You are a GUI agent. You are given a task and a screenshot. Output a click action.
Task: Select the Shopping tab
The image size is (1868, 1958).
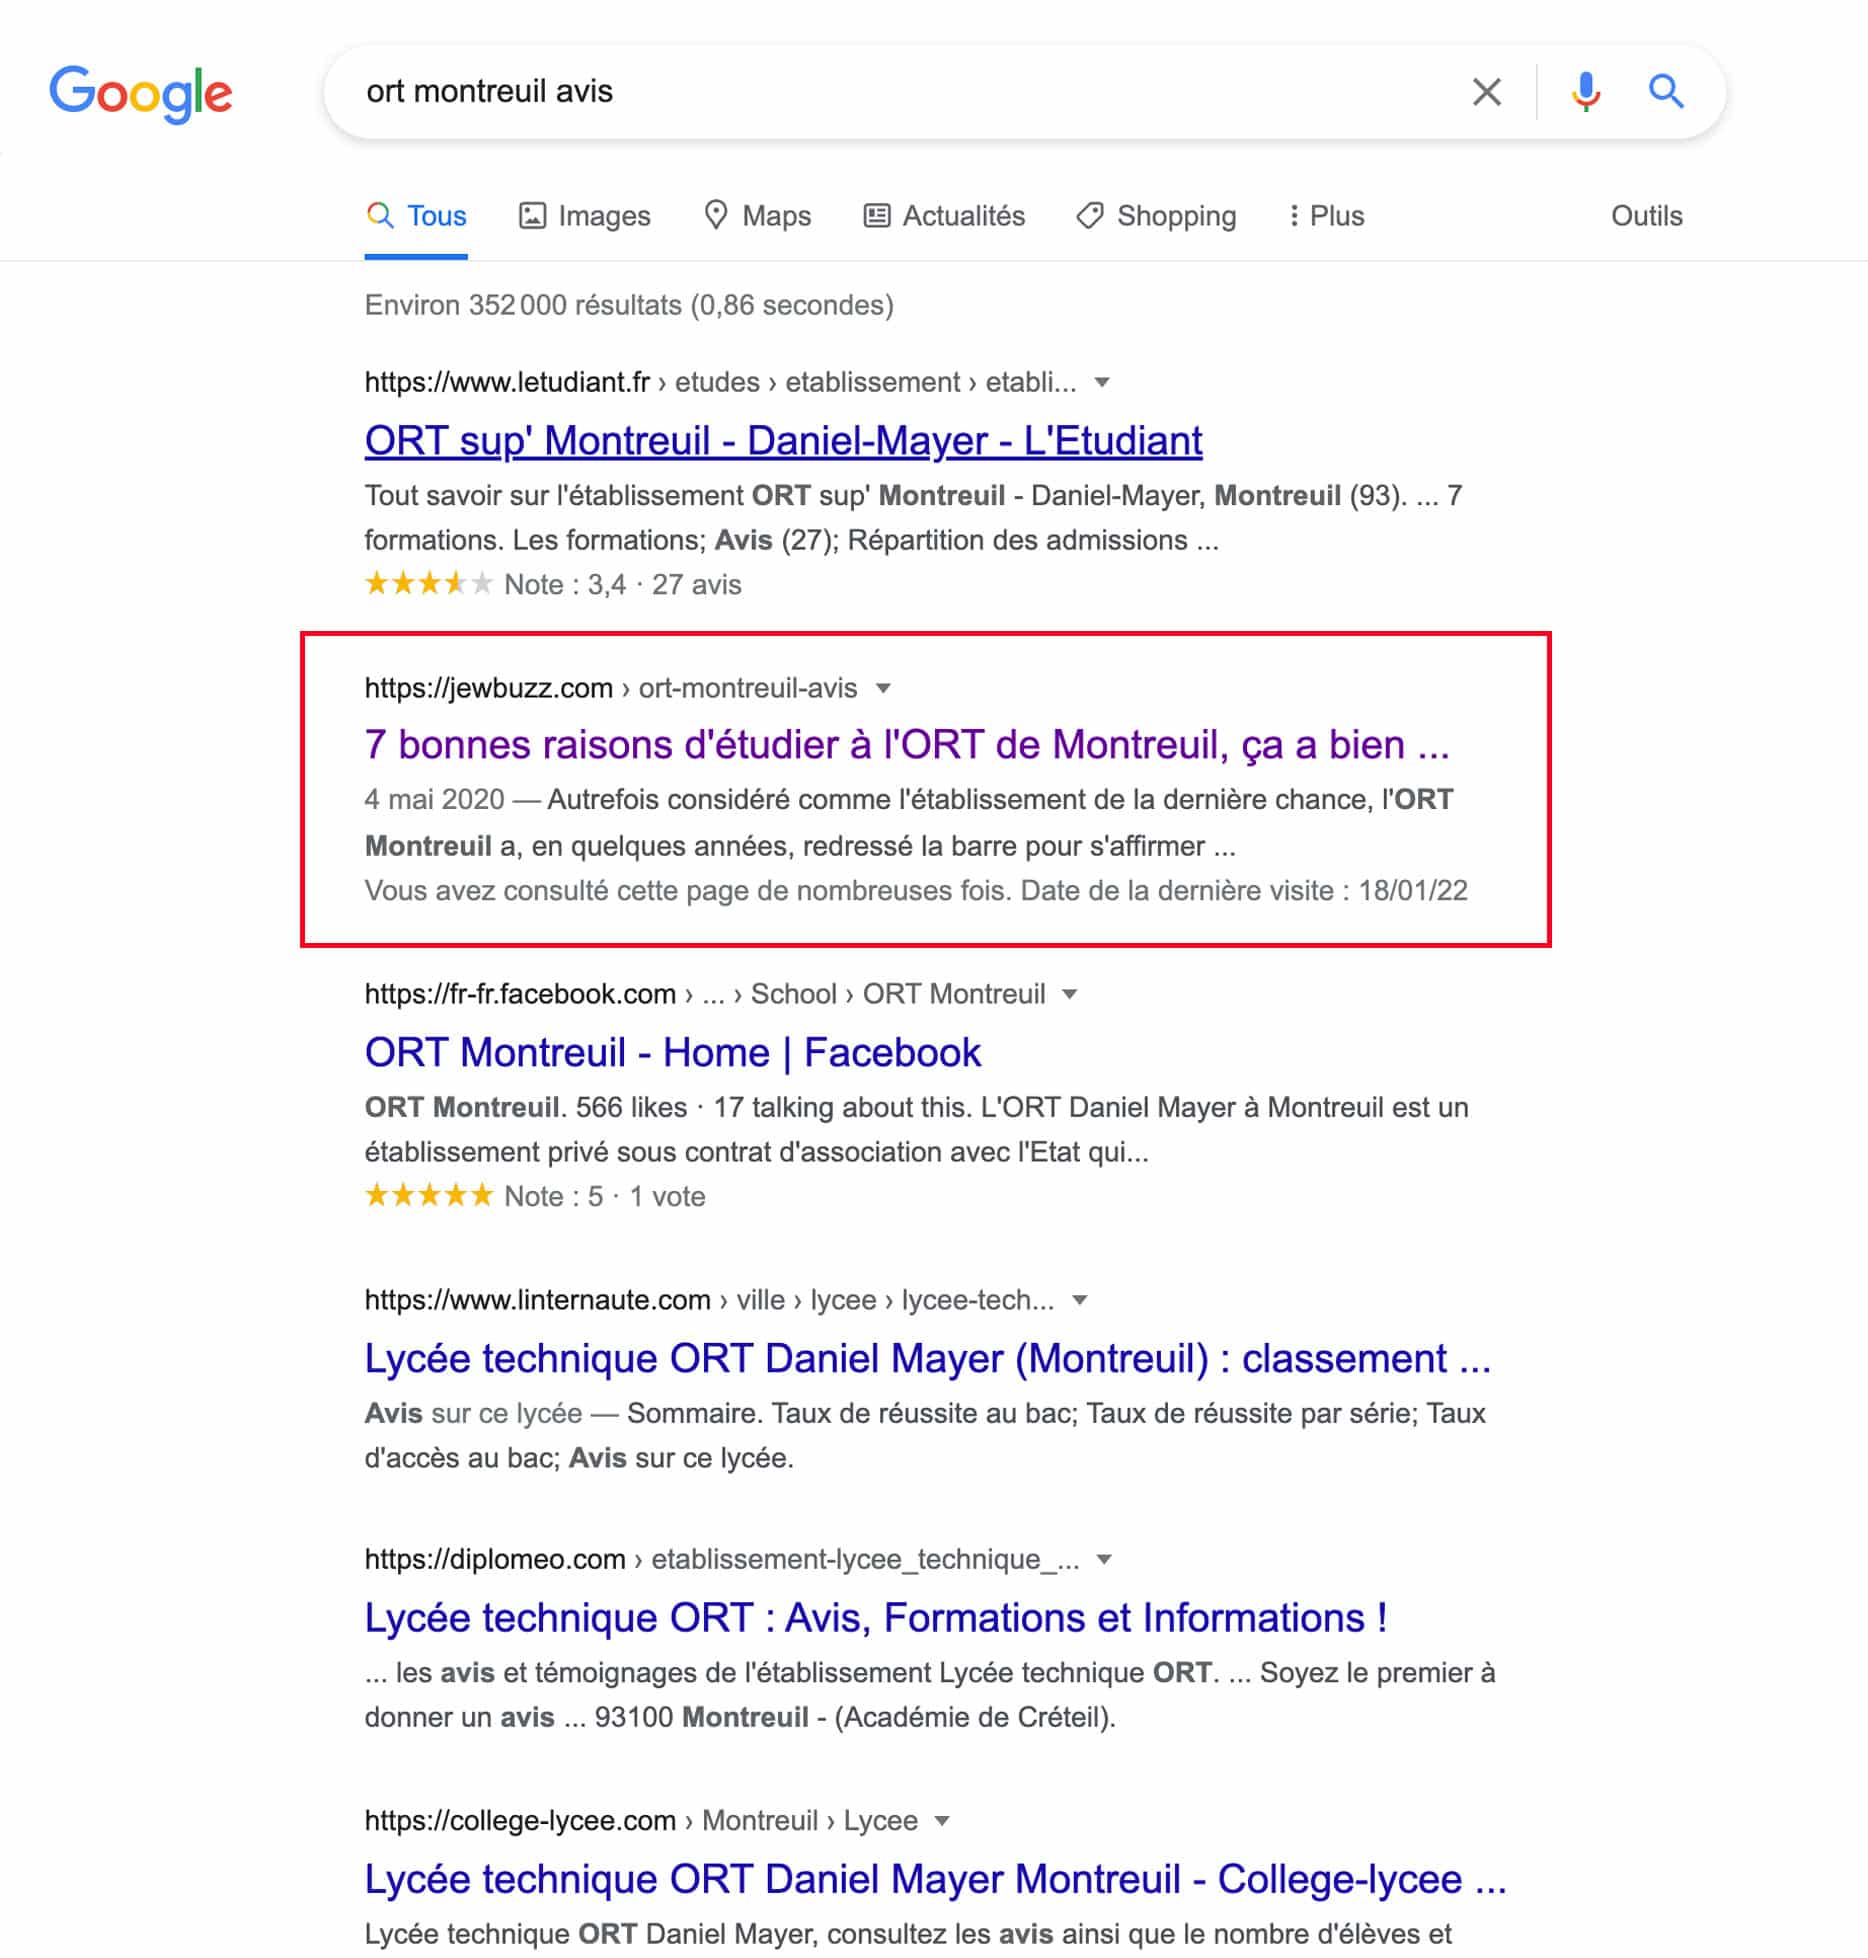[1156, 216]
